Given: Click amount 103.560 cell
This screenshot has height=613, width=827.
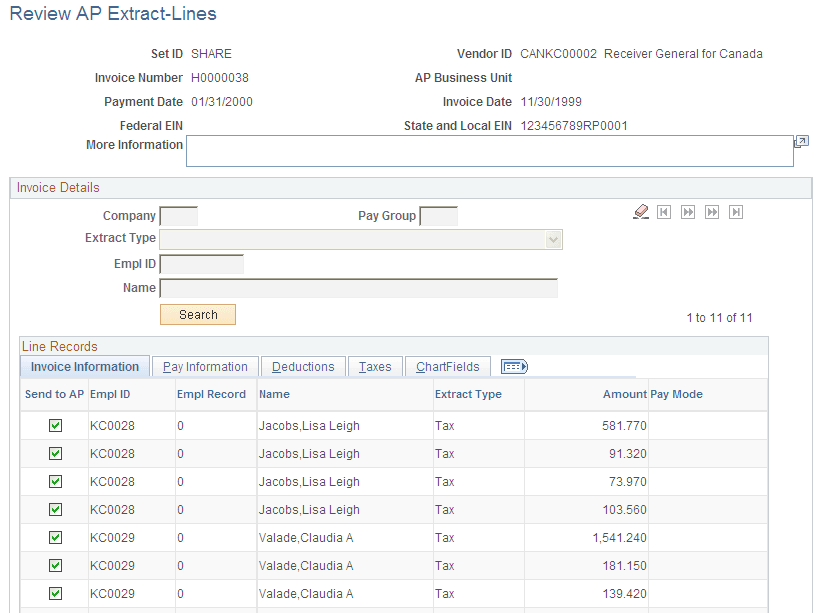Looking at the screenshot, I should pos(624,510).
